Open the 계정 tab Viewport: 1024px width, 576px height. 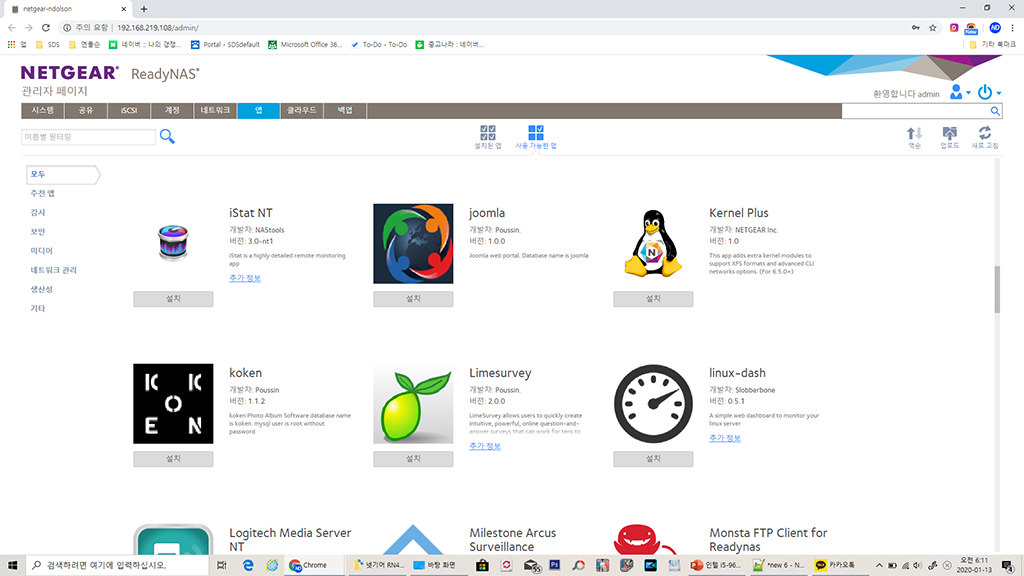click(172, 110)
